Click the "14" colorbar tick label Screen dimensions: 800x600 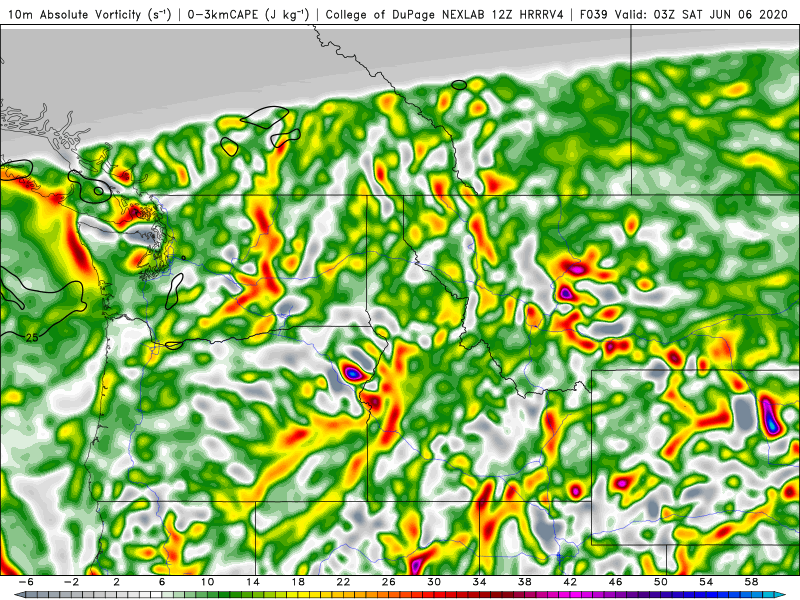[x=253, y=582]
